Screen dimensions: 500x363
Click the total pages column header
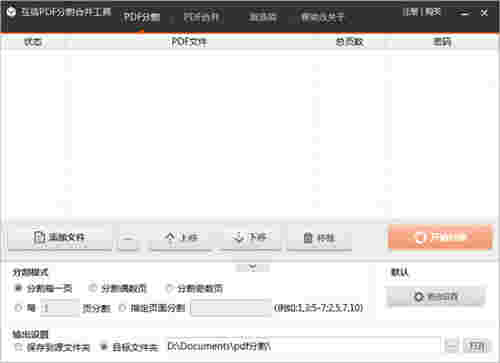(349, 42)
